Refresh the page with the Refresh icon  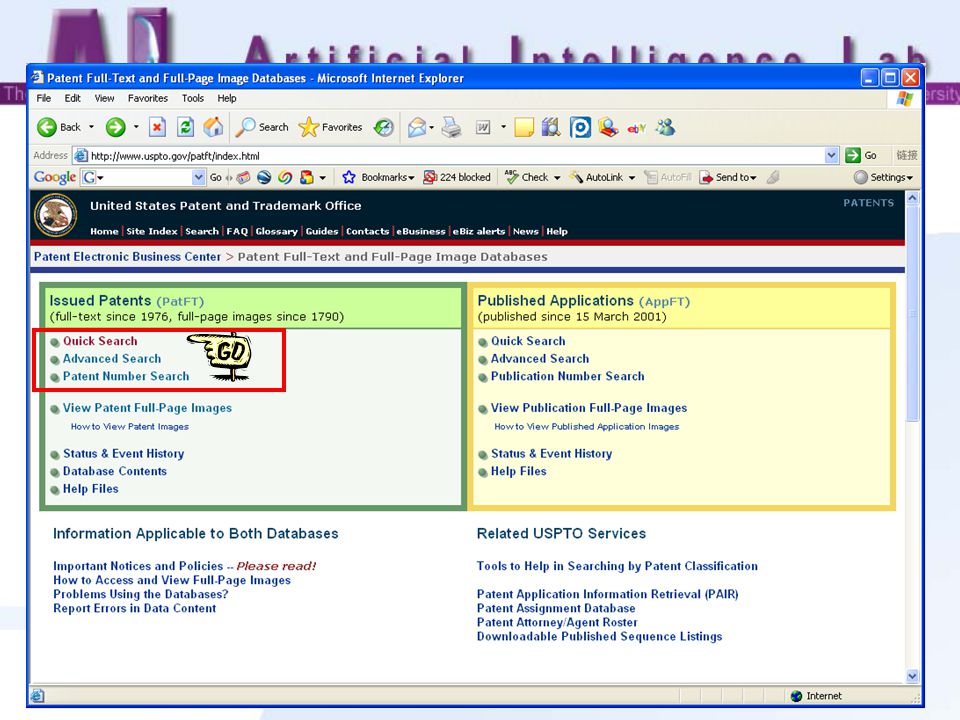[185, 127]
